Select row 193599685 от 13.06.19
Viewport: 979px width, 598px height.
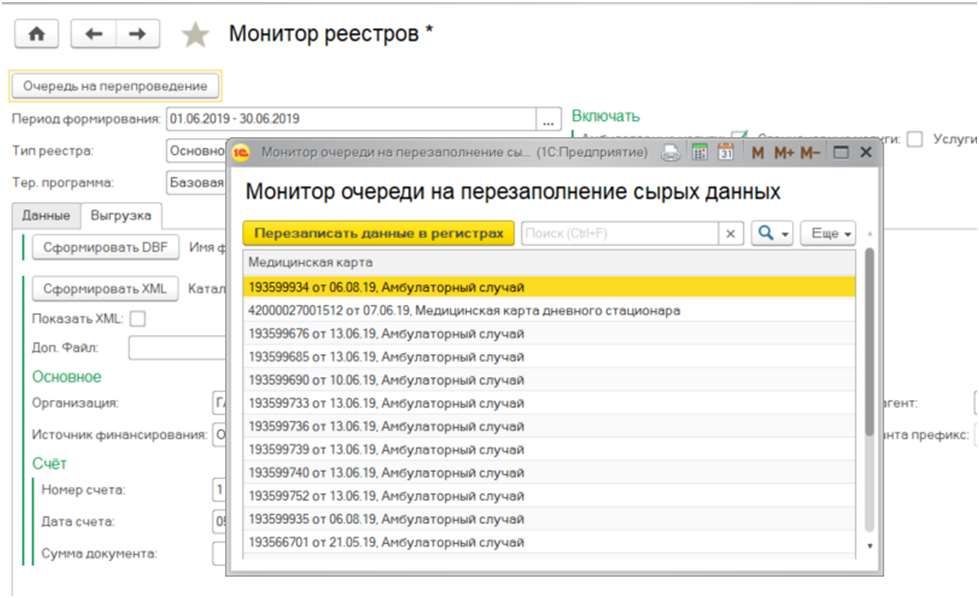[x=549, y=357]
